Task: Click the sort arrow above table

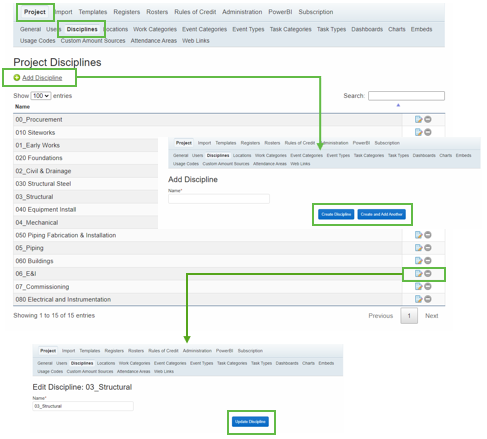Action: click(x=398, y=105)
